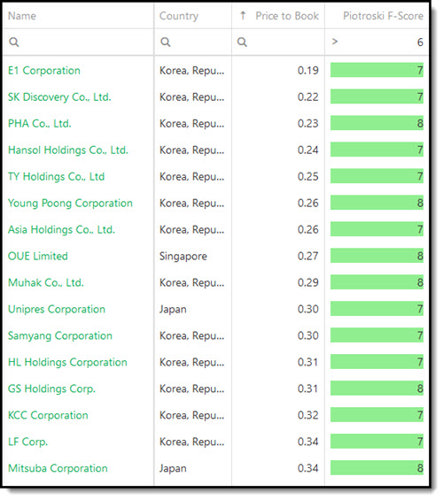Open the Mitsuba Corporation link
Screen dimensions: 442x500
point(58,468)
